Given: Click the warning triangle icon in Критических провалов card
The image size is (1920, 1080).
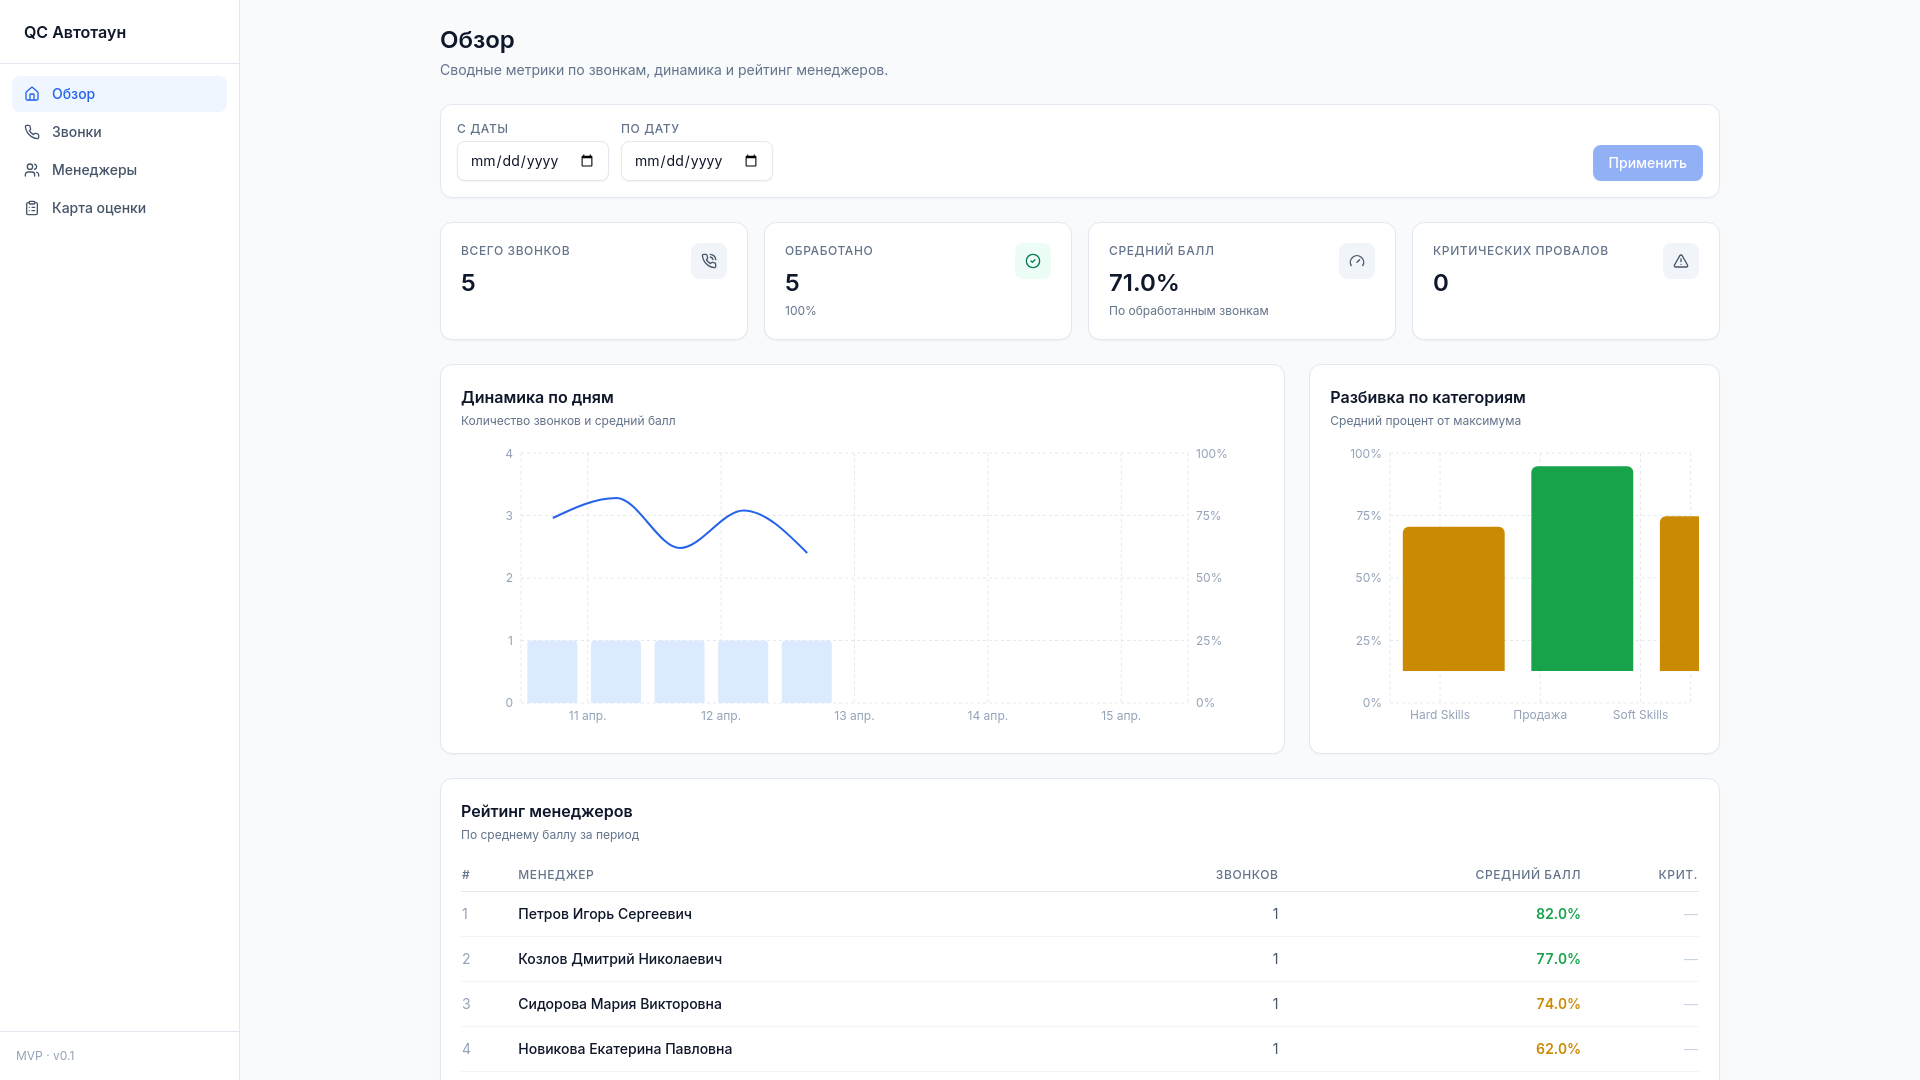Looking at the screenshot, I should (x=1680, y=261).
